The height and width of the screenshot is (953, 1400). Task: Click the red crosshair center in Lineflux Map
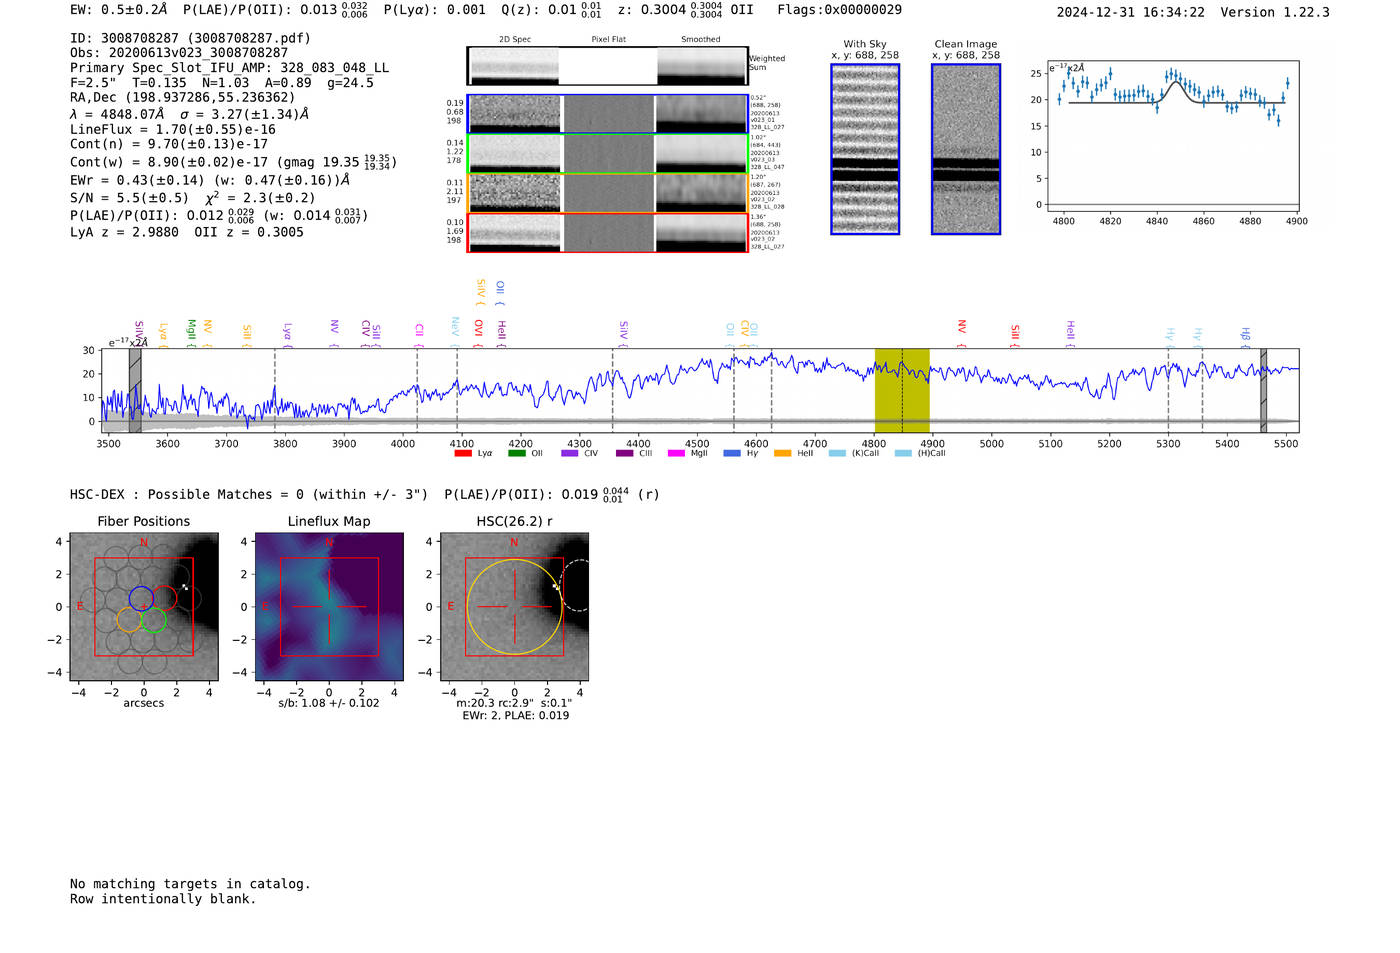coord(329,607)
